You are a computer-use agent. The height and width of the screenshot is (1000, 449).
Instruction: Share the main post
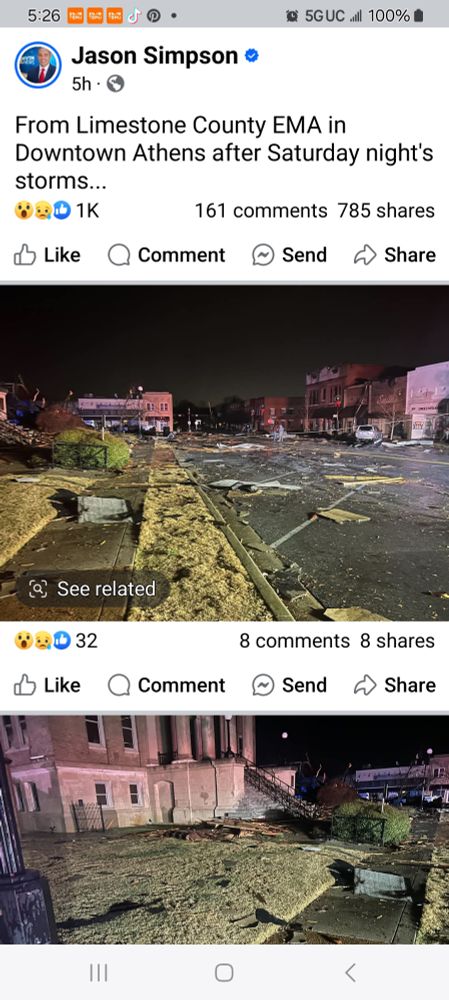395,255
